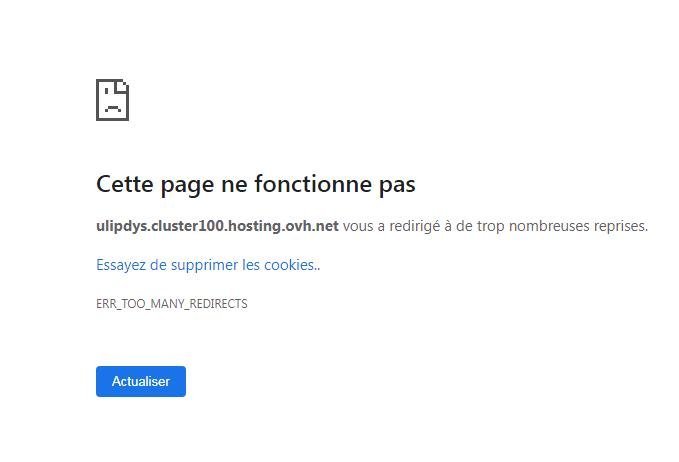679x462 pixels.
Task: Click the heading 'Cette page ne fonctionne pas'
Action: pos(255,184)
